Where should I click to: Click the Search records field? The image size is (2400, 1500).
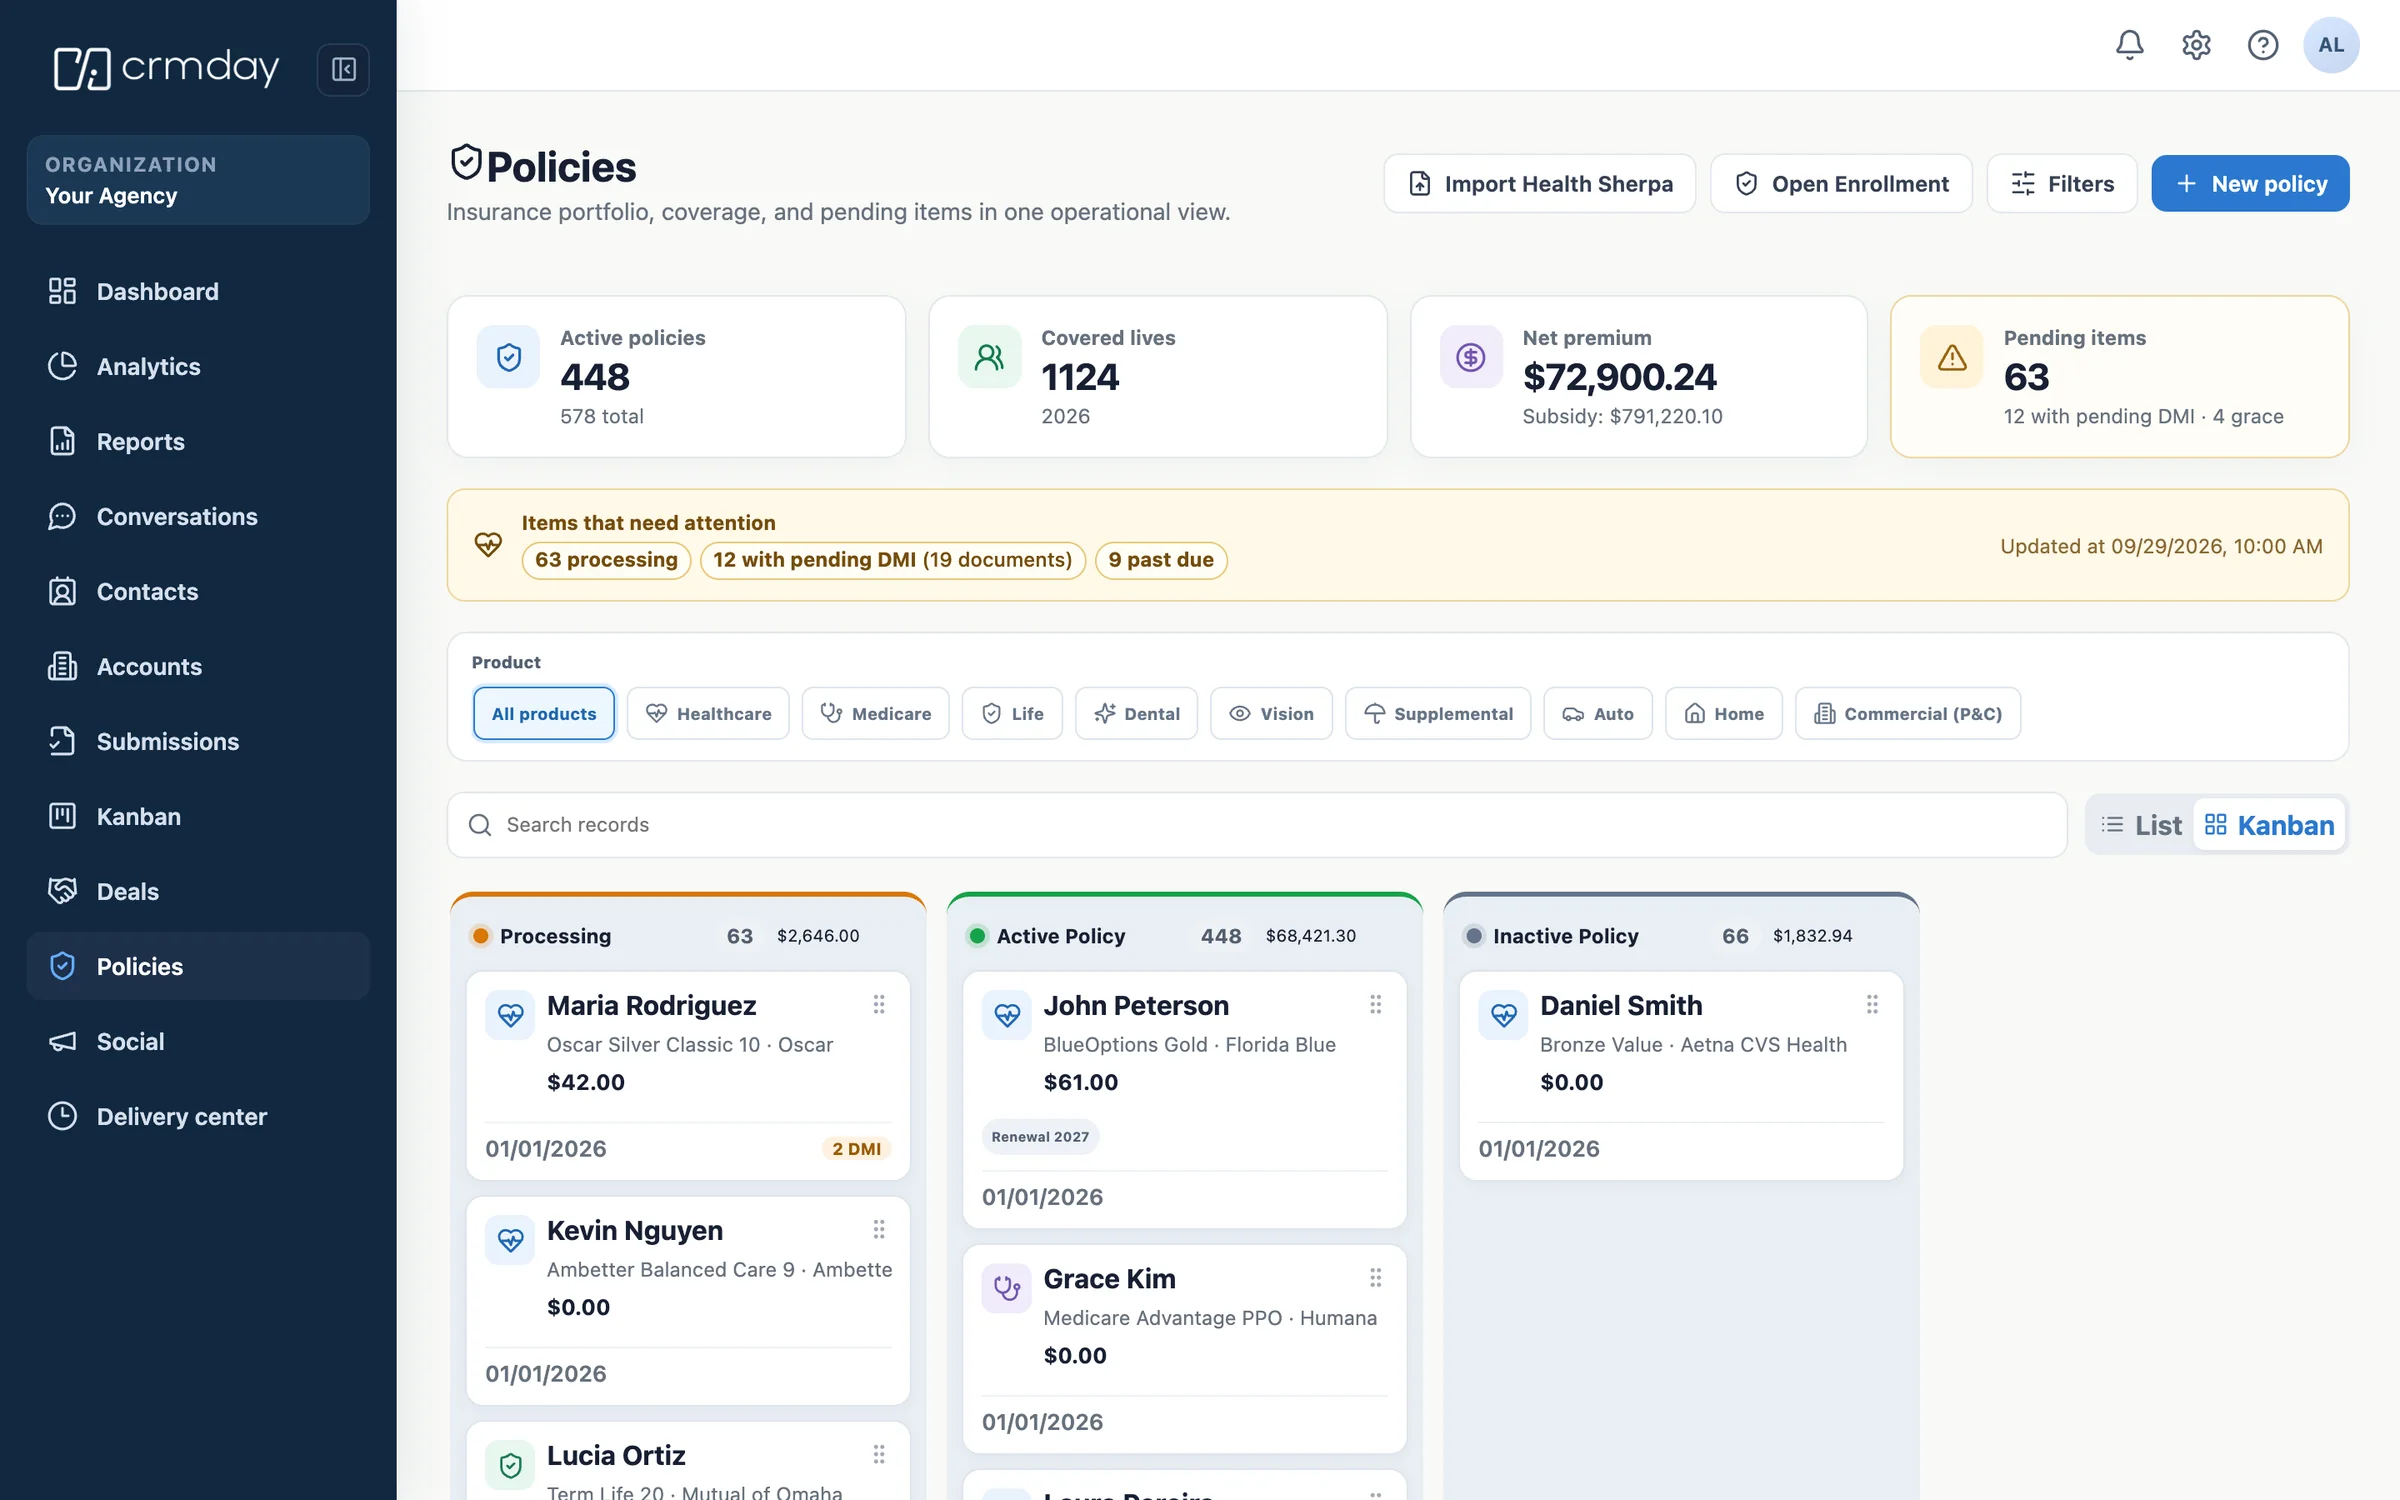1257,825
